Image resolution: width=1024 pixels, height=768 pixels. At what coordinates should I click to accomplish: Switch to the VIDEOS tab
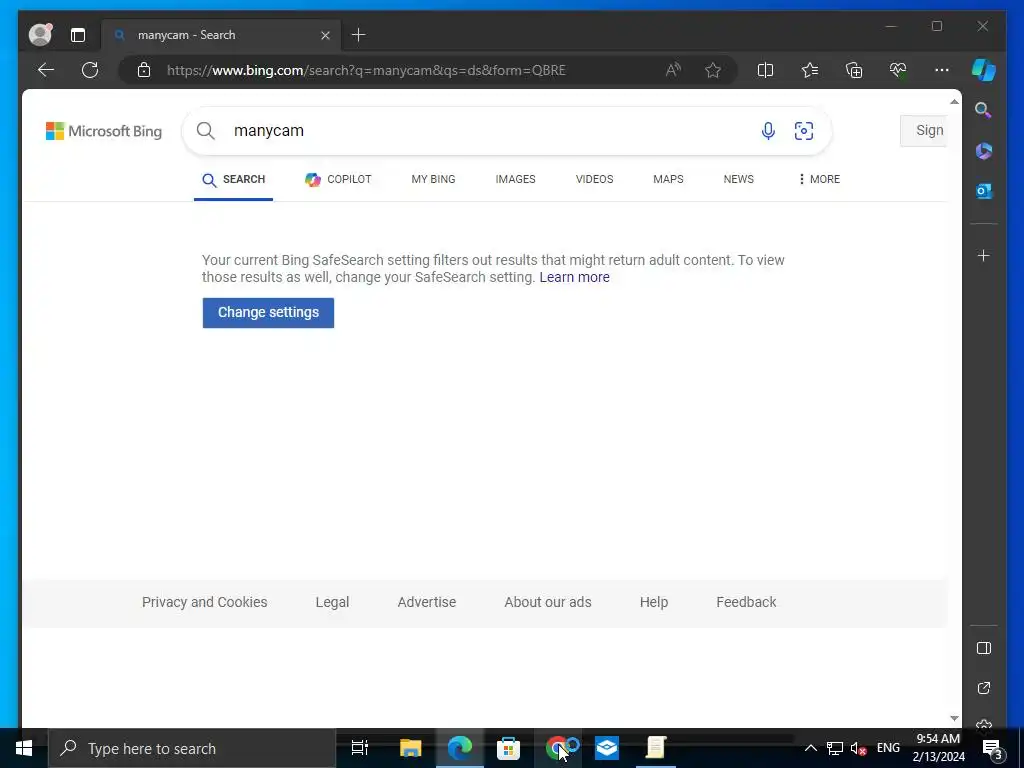594,180
